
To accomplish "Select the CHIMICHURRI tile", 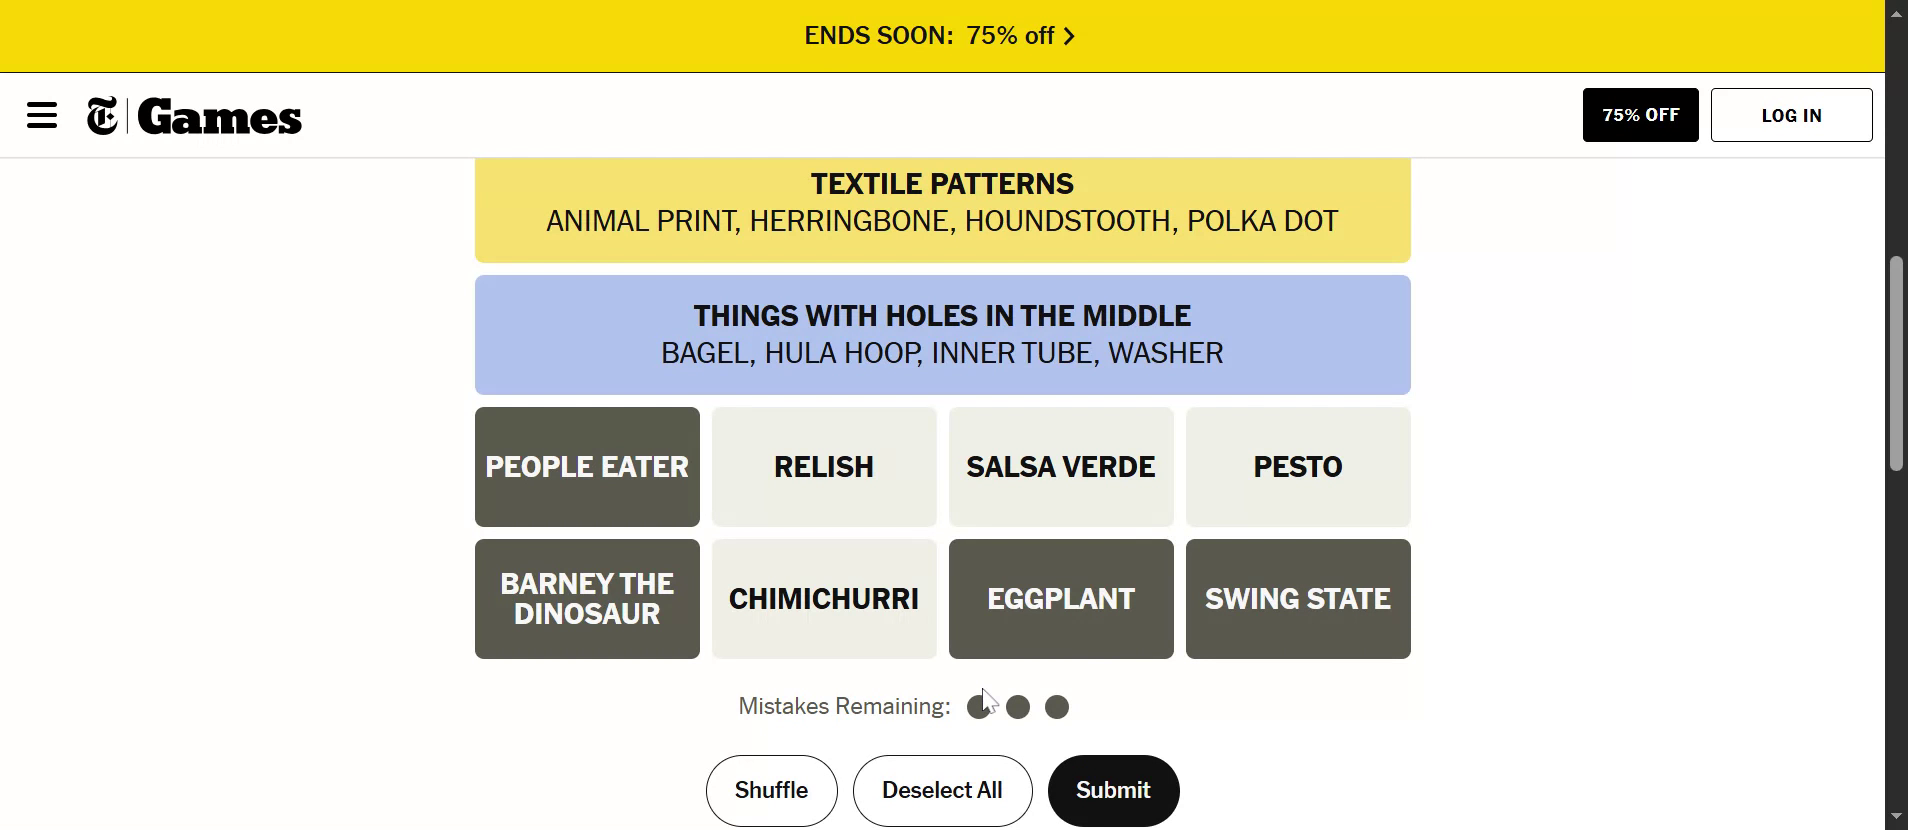I will (x=824, y=599).
